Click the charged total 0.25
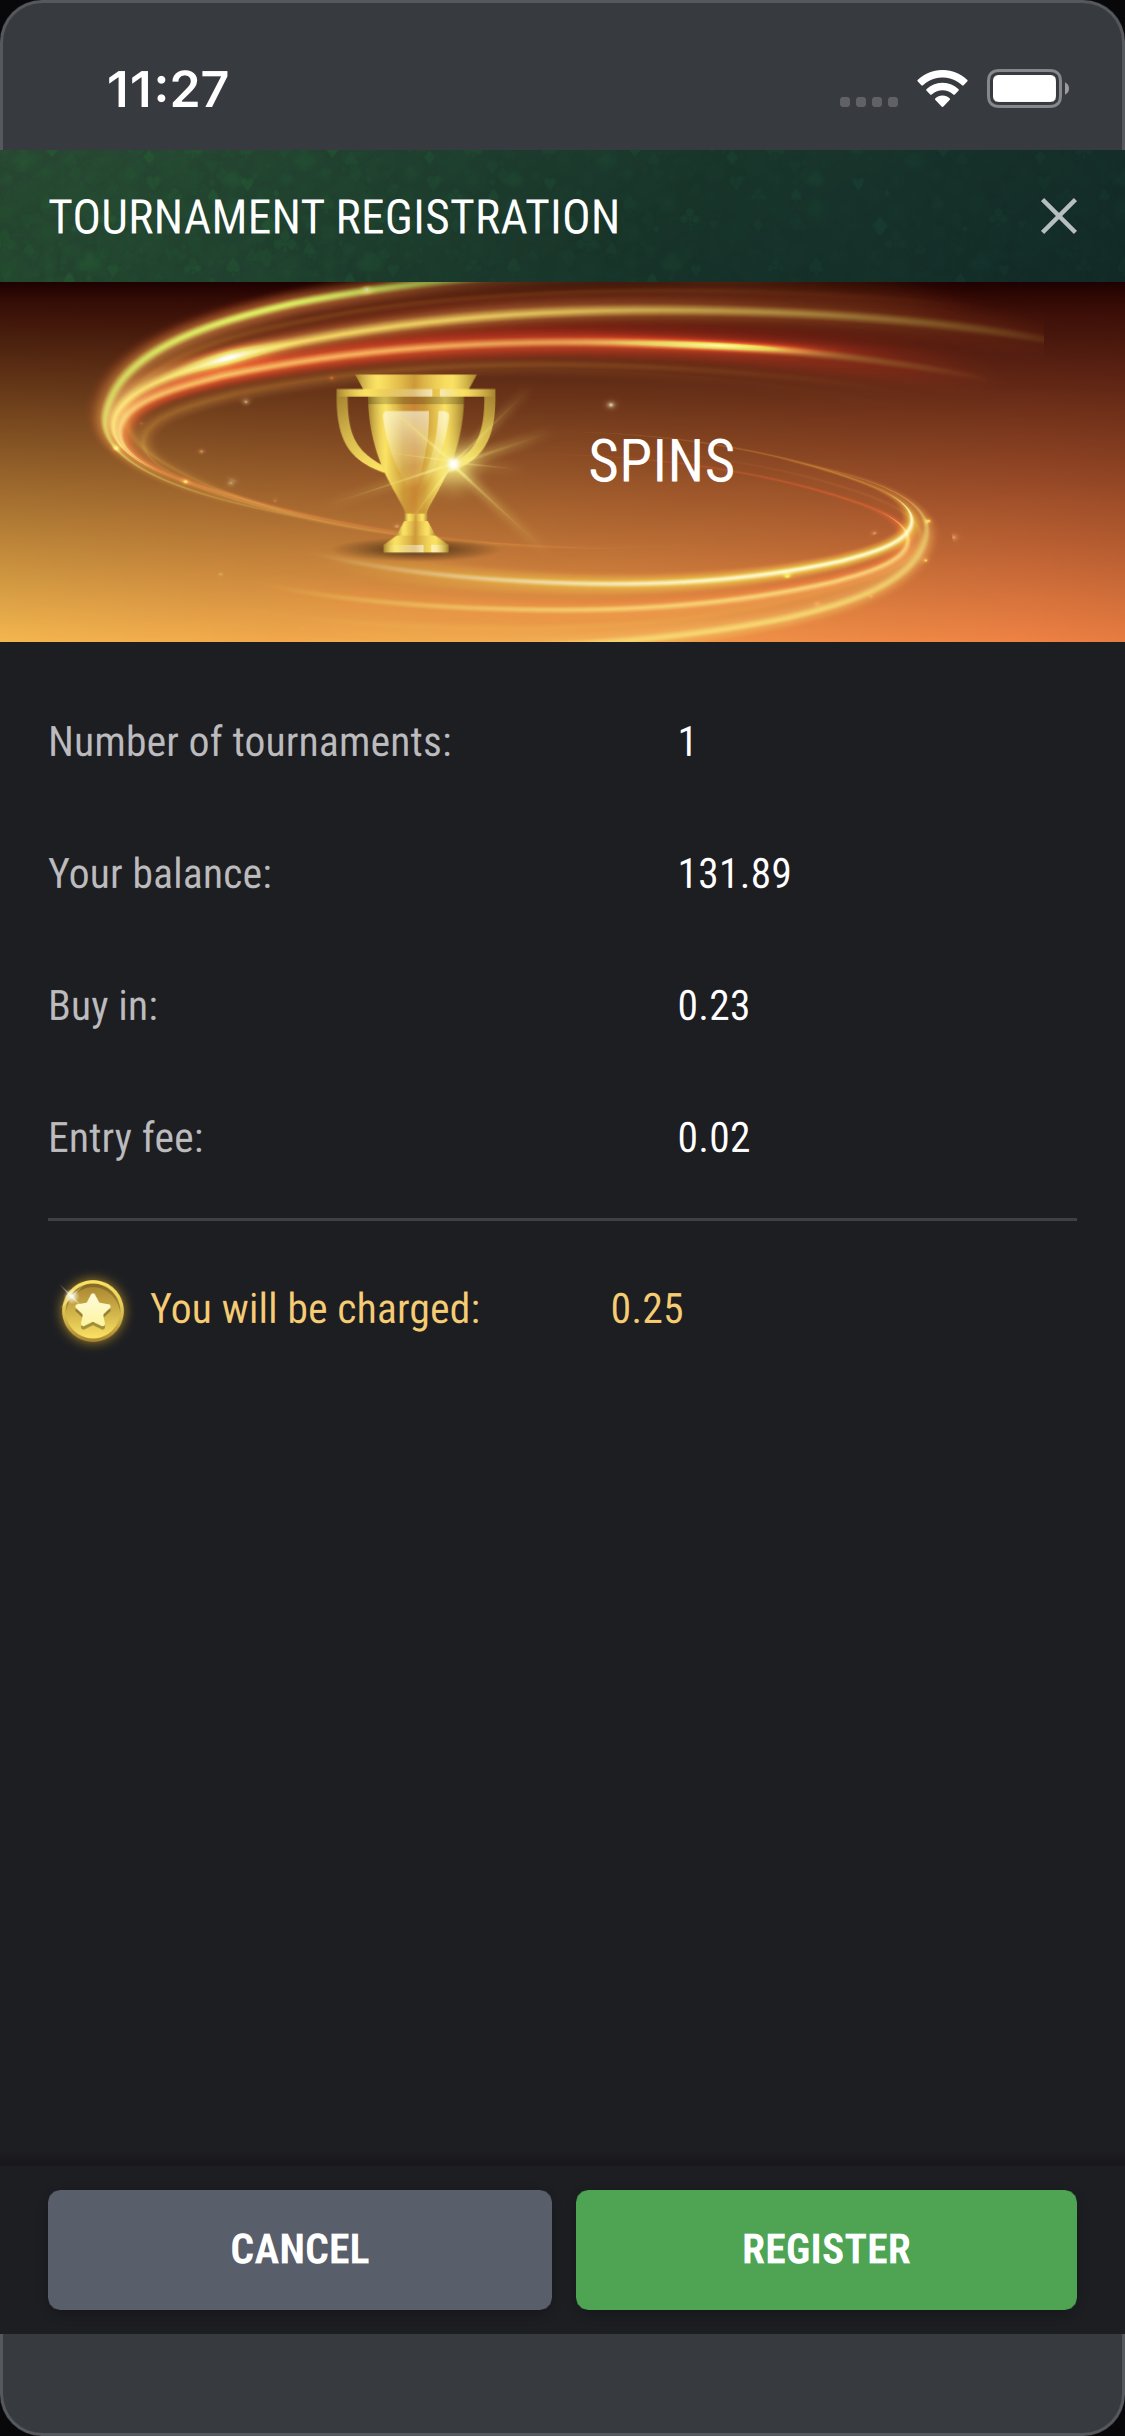The image size is (1125, 2436). point(647,1309)
